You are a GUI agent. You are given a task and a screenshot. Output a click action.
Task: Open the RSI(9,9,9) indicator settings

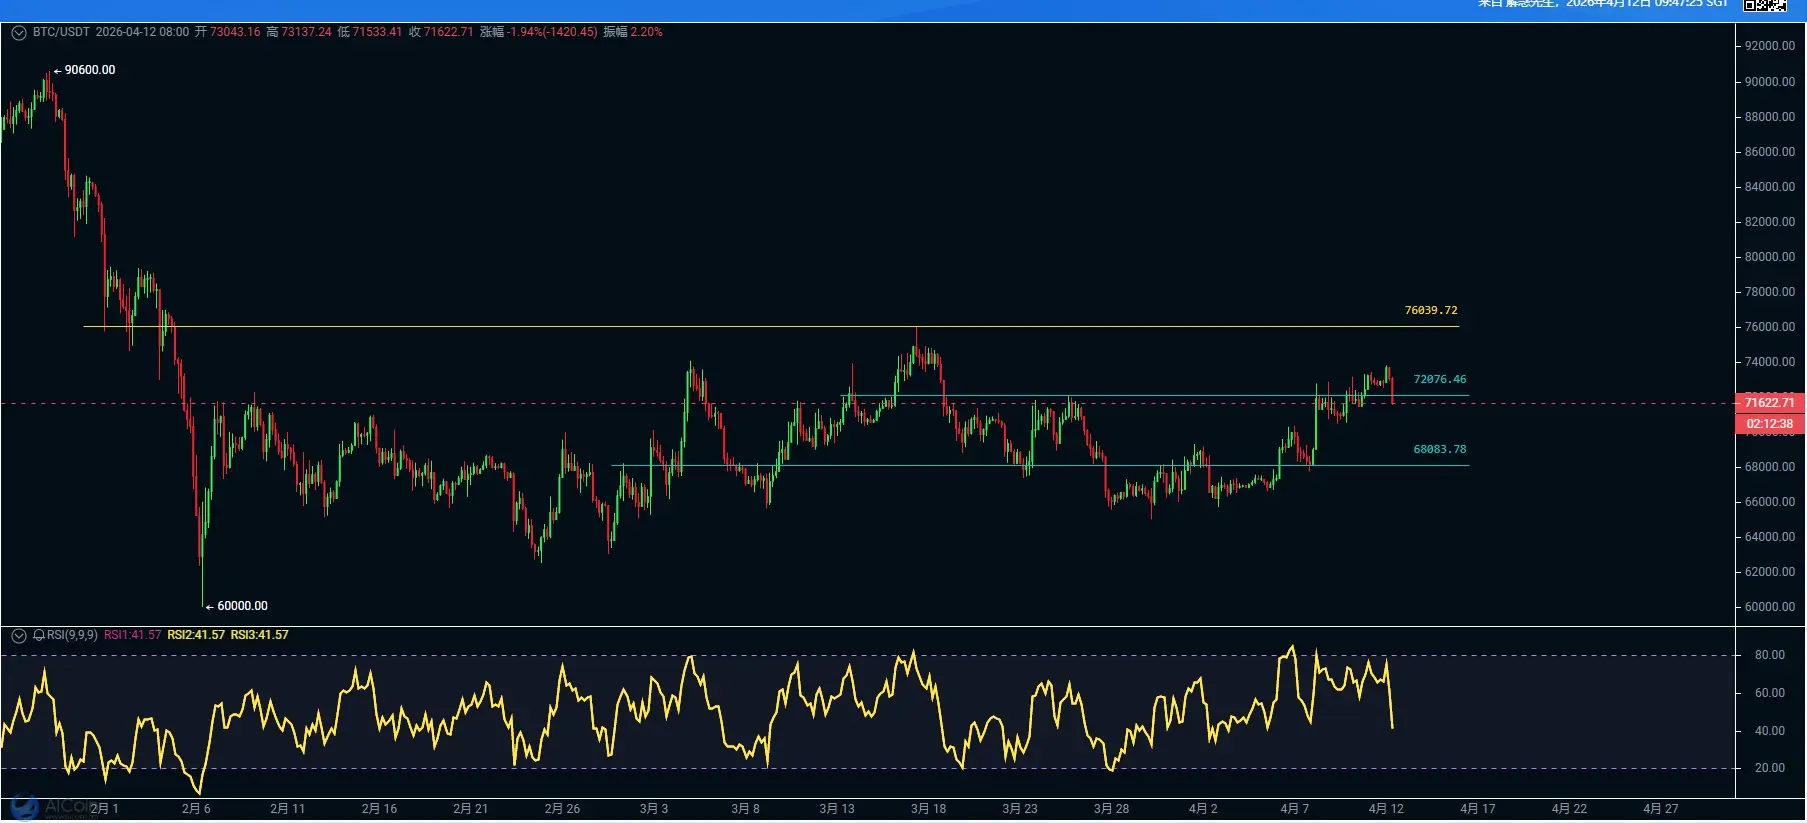click(x=72, y=636)
